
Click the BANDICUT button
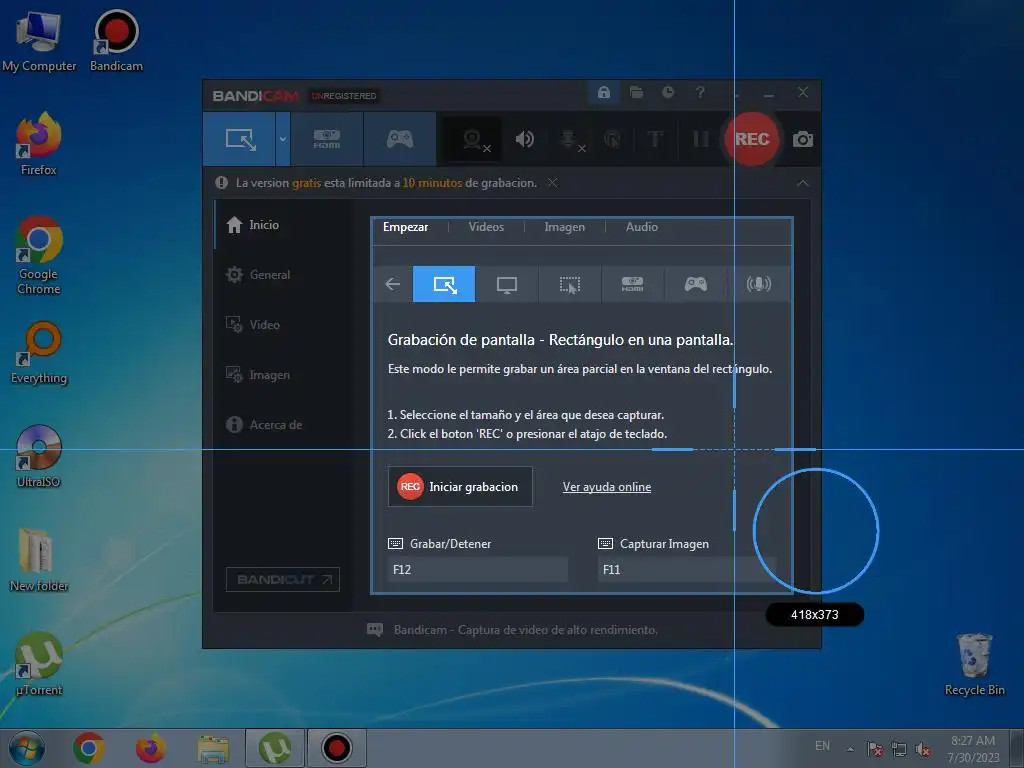[x=283, y=579]
